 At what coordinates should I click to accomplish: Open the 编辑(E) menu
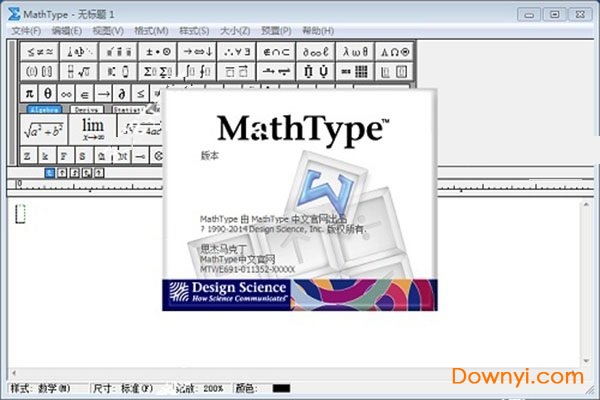pyautogui.click(x=67, y=31)
